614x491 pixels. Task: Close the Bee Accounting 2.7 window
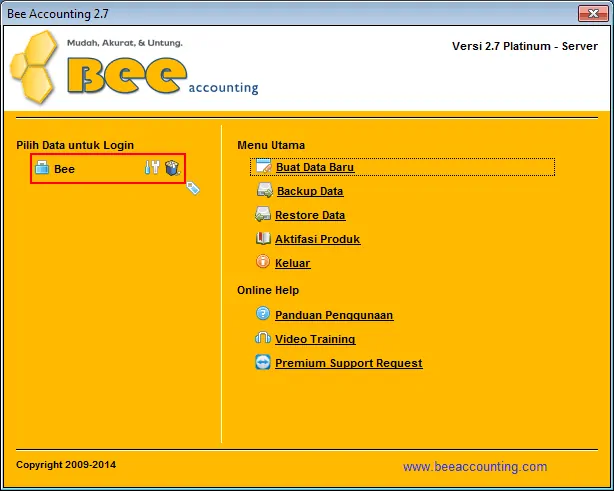[x=593, y=13]
